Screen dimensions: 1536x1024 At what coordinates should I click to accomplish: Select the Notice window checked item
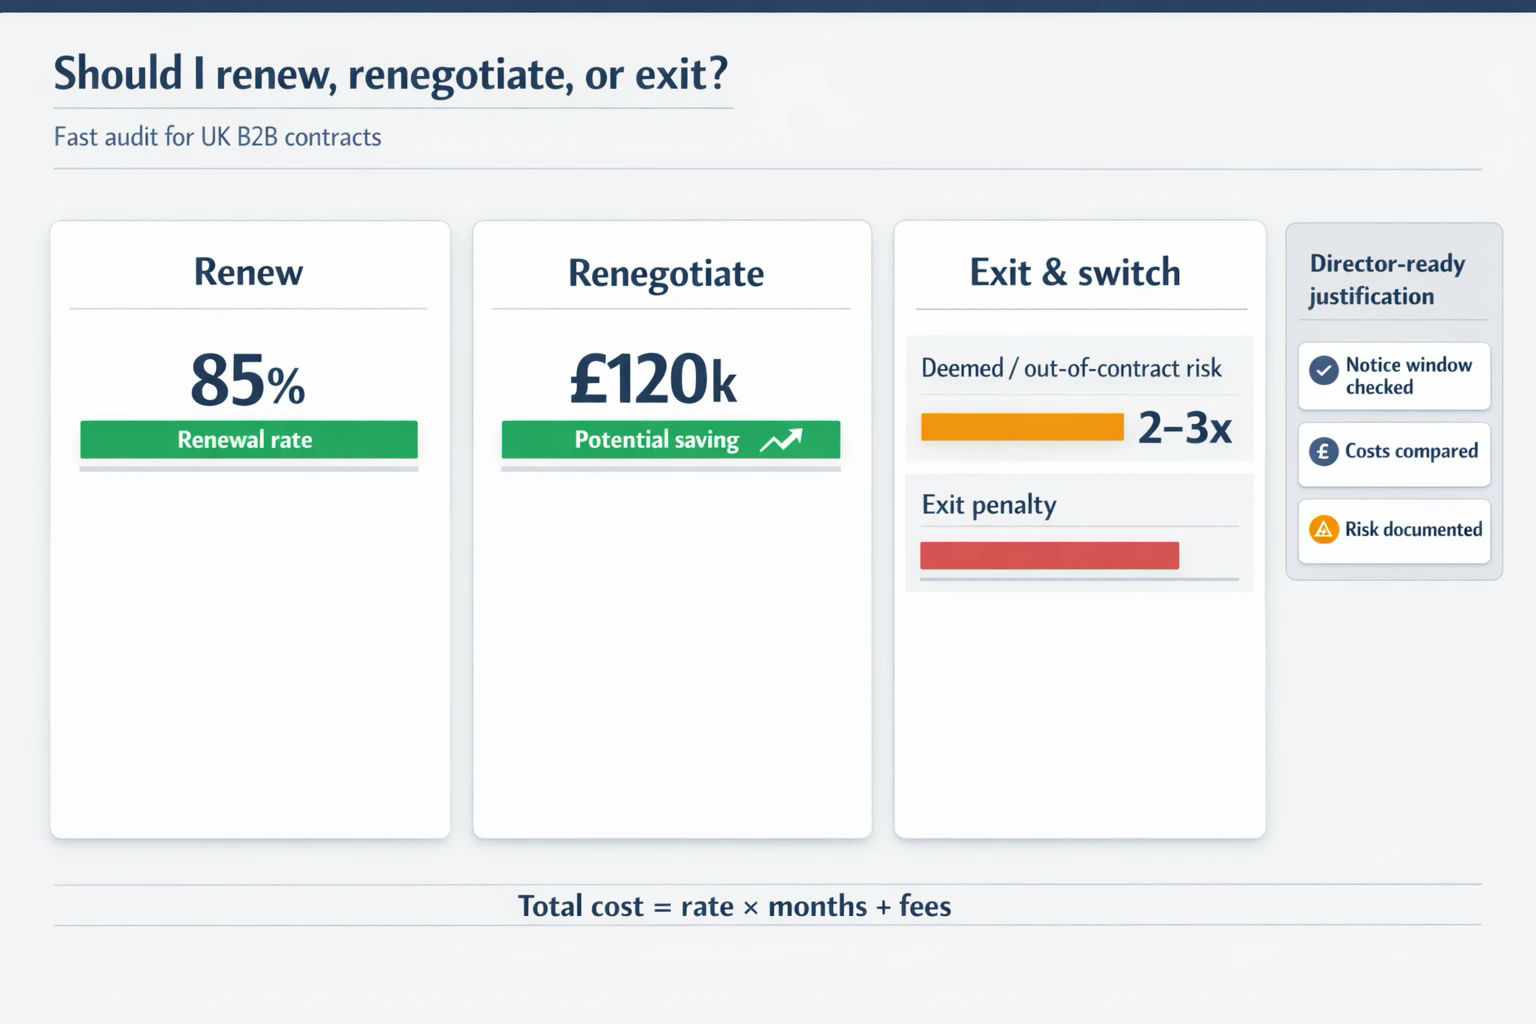click(1394, 376)
